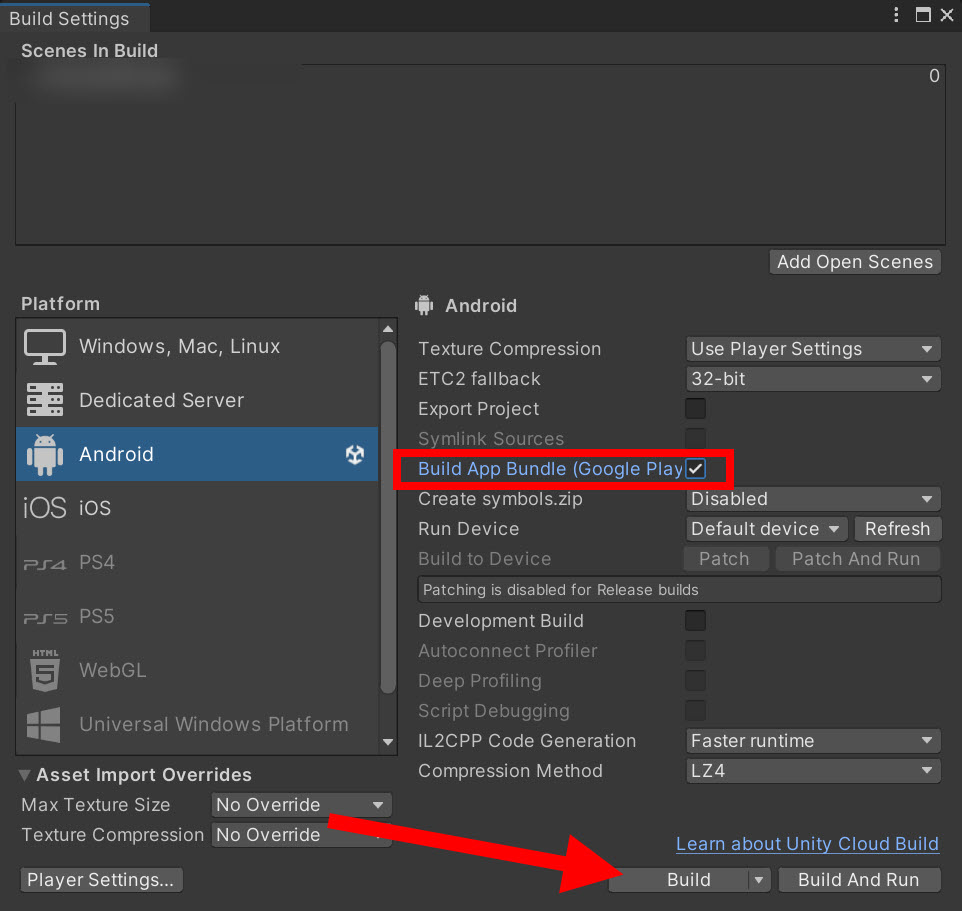Select the PS4 platform row
This screenshot has width=962, height=911.
[198, 563]
